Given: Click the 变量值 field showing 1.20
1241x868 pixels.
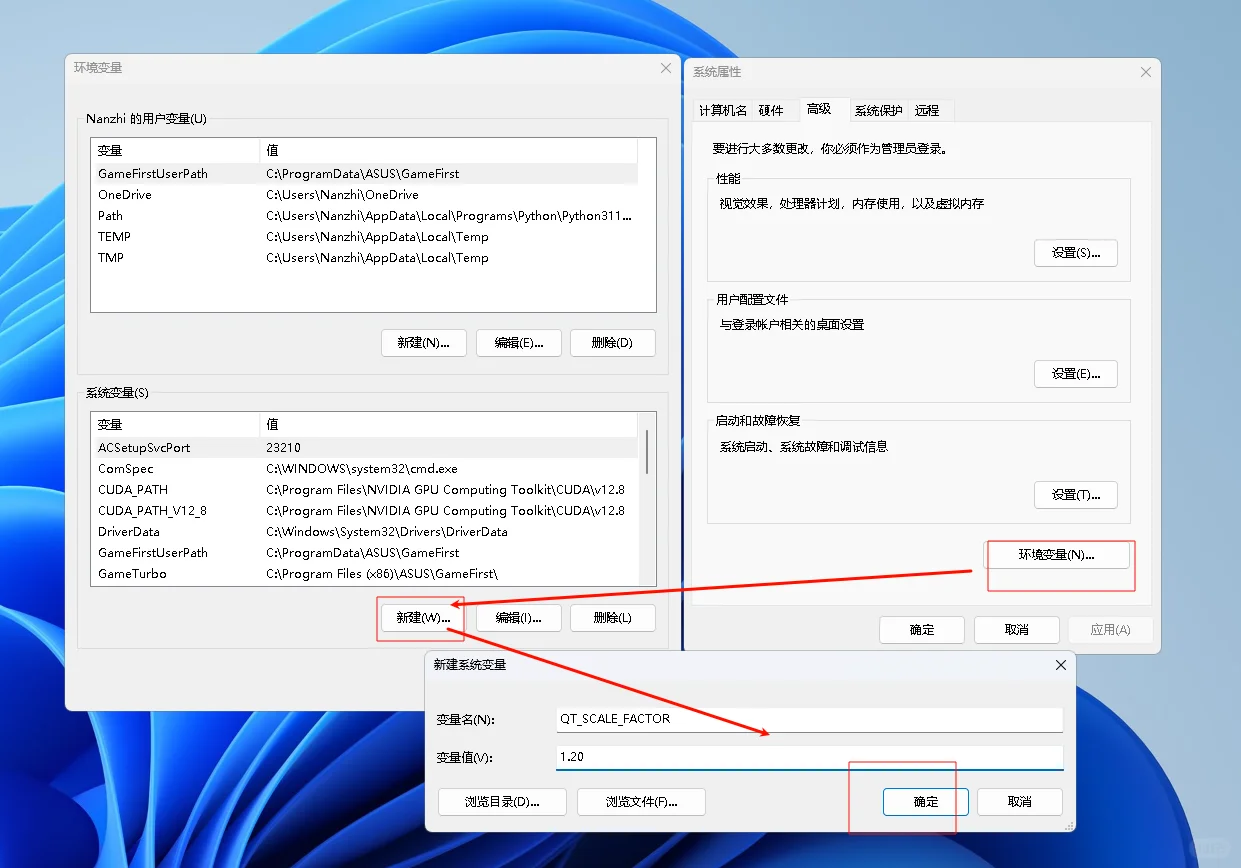Looking at the screenshot, I should [808, 757].
